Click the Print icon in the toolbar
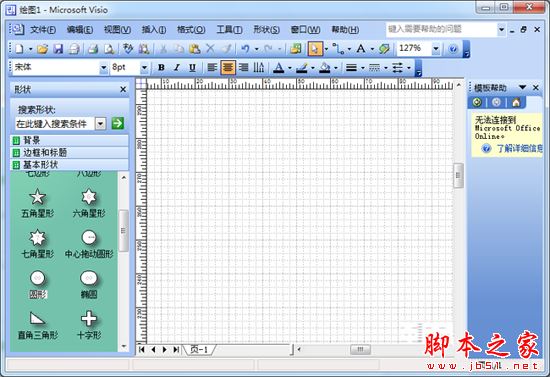 [x=93, y=49]
